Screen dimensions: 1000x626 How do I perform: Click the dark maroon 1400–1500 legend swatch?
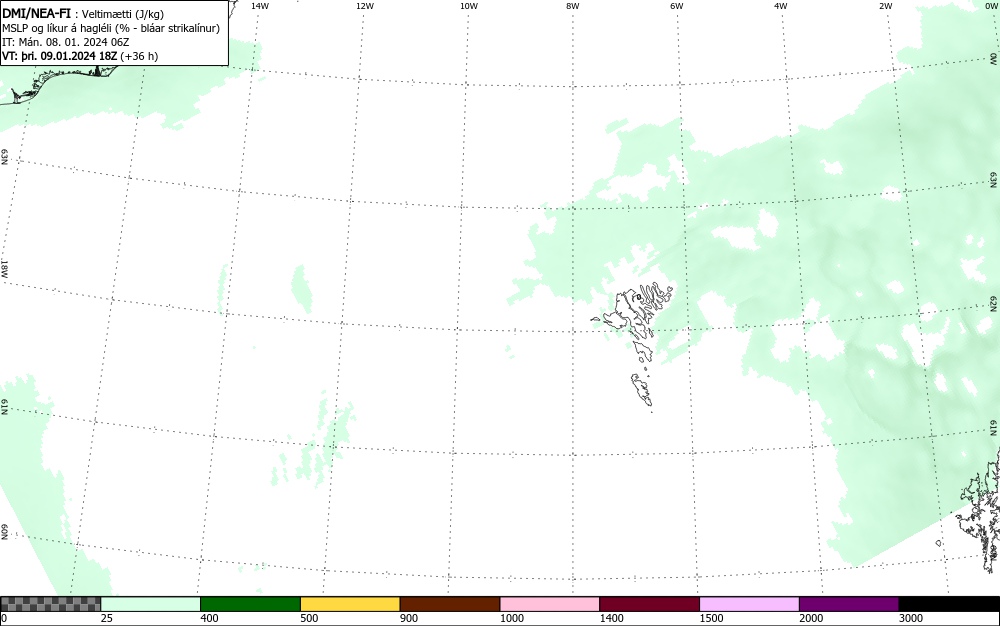coord(649,604)
